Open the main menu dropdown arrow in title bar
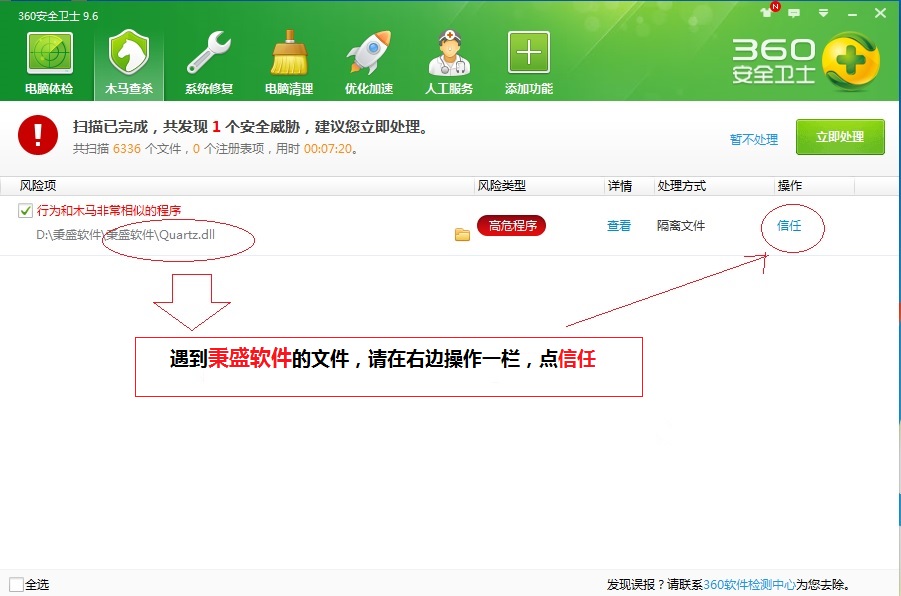 tap(823, 13)
